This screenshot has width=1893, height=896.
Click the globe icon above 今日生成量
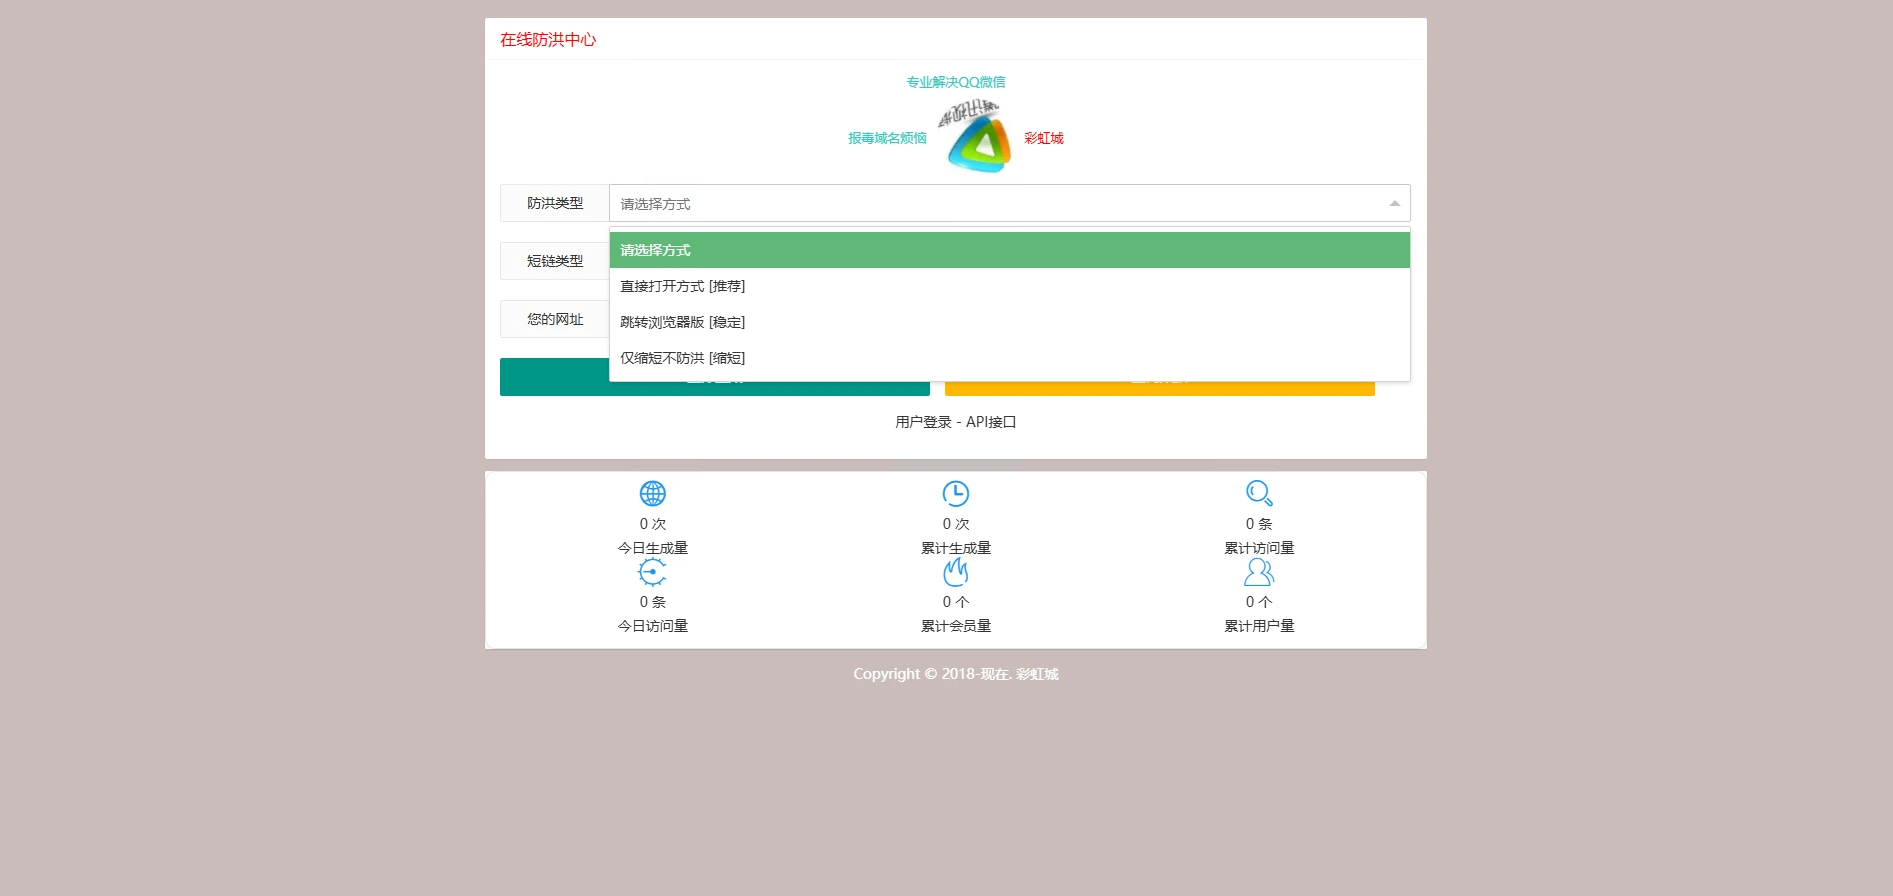point(653,493)
